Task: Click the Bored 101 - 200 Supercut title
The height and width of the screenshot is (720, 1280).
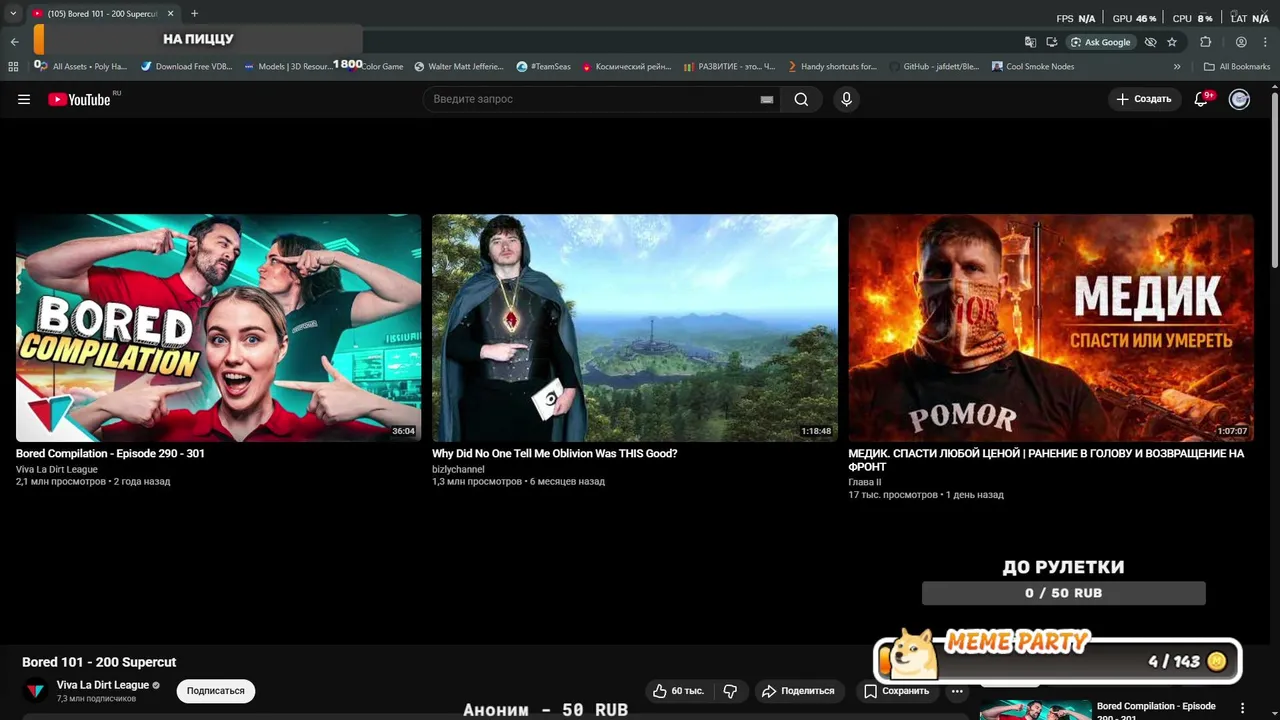Action: pyautogui.click(x=99, y=662)
